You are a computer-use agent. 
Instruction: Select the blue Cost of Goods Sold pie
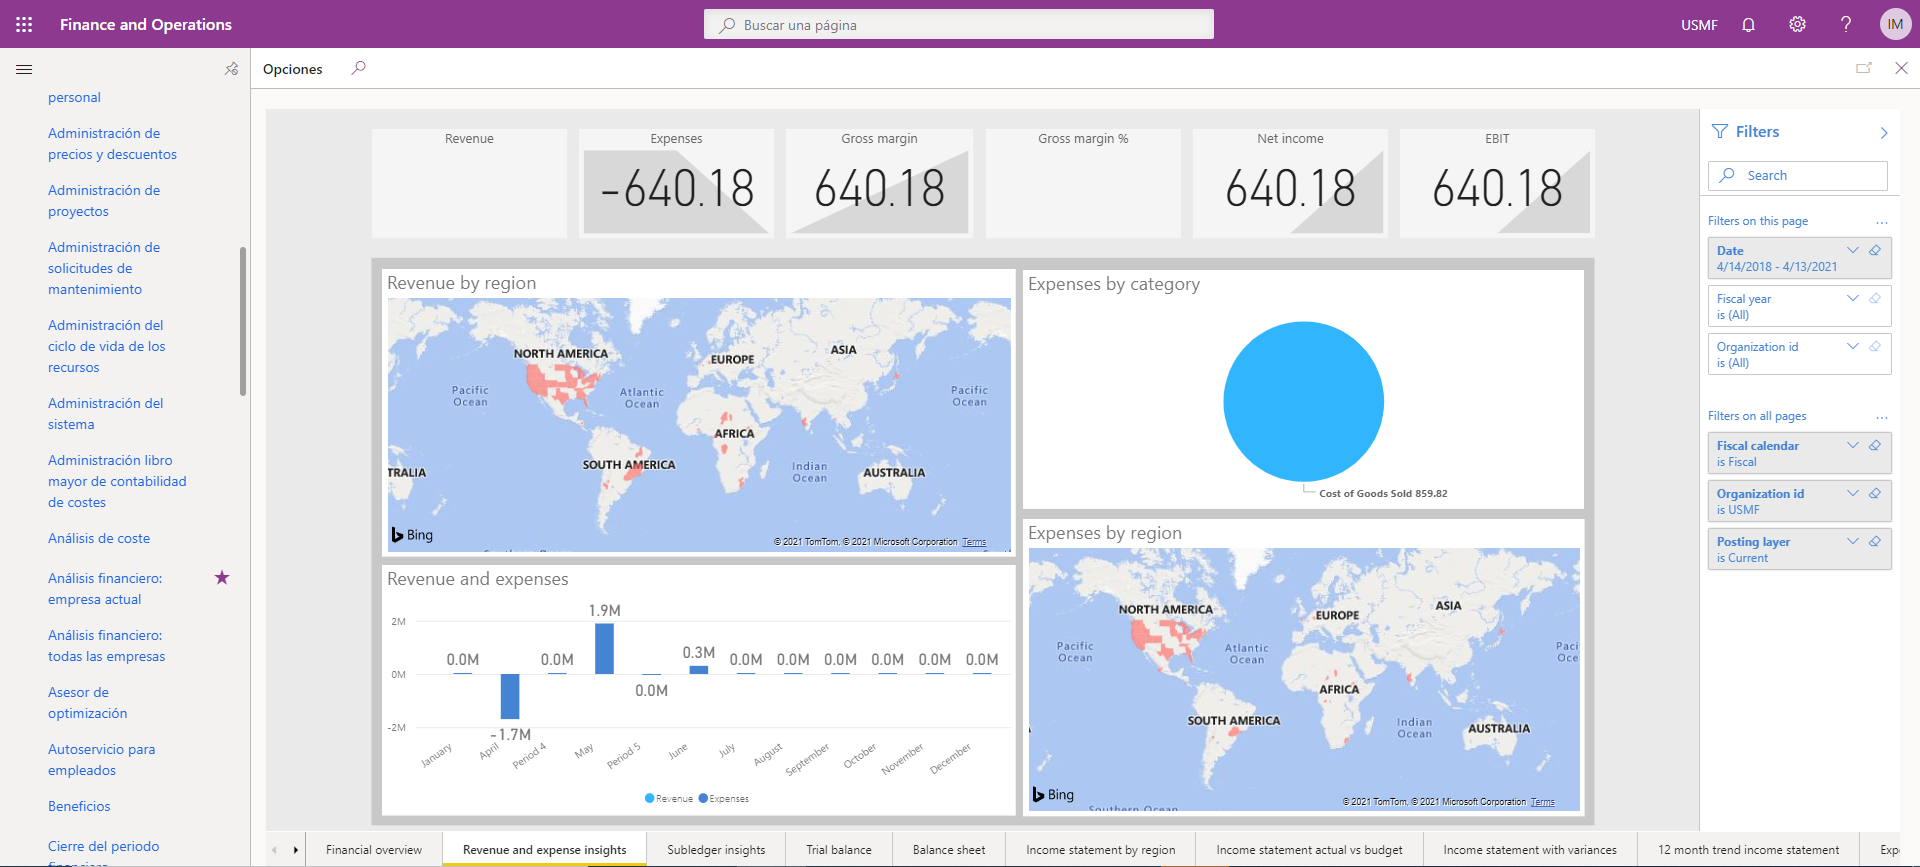click(1303, 401)
